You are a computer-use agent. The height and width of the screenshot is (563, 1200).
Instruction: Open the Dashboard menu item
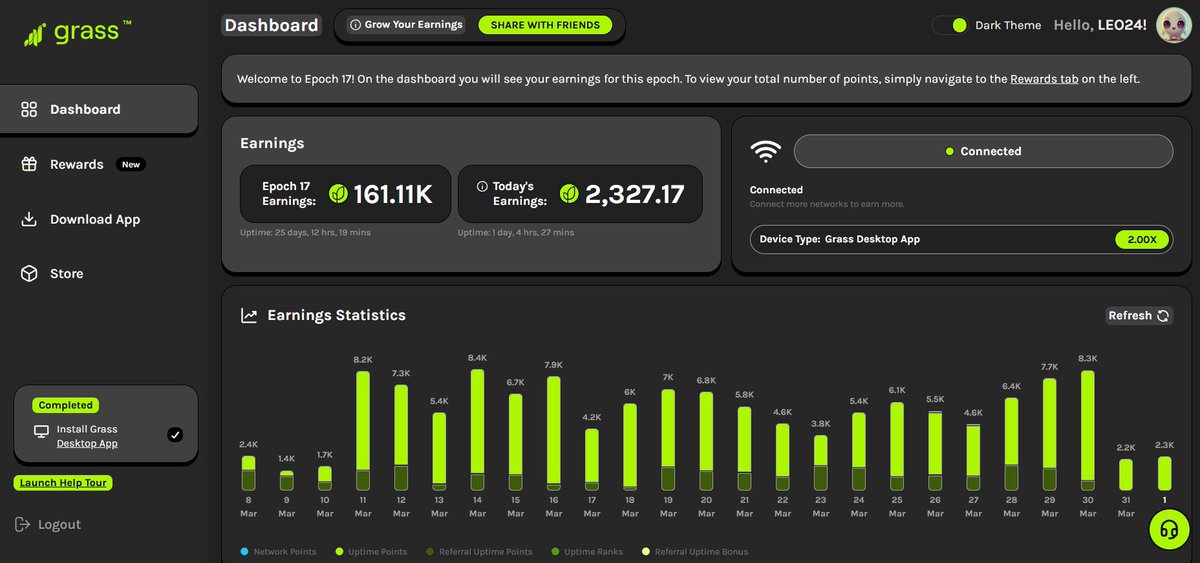tap(99, 109)
